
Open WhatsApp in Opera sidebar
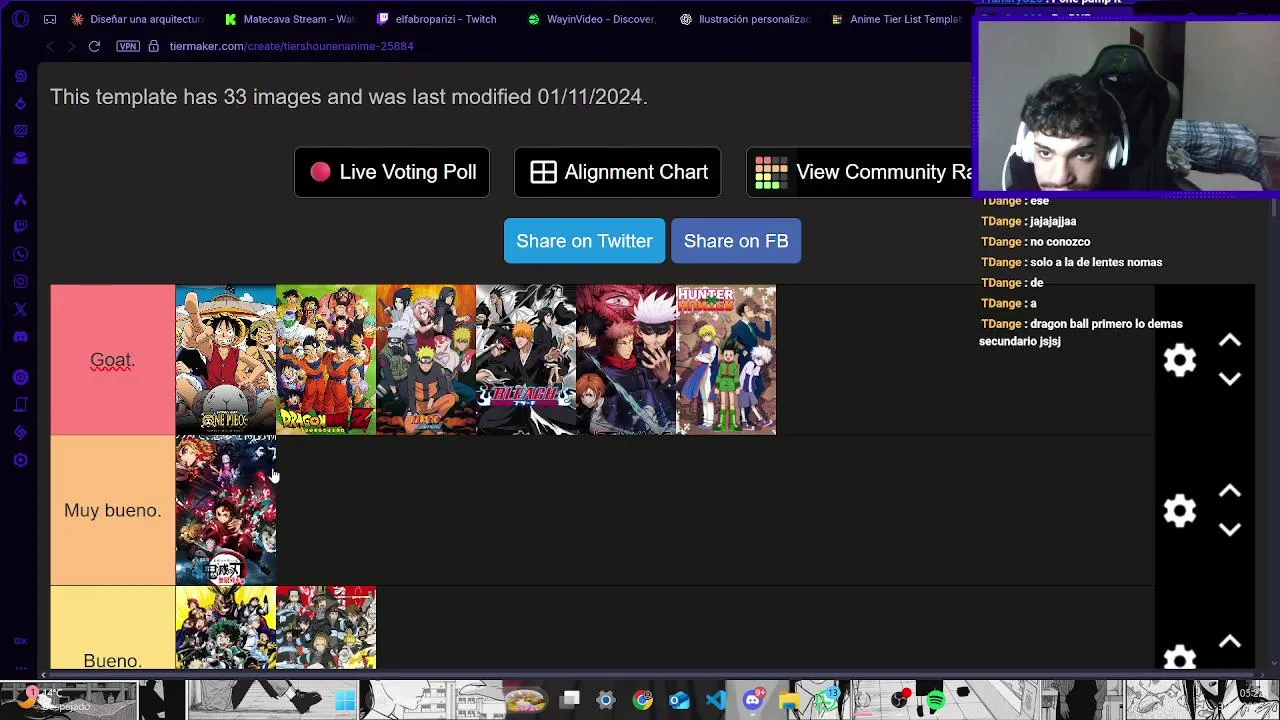[x=20, y=254]
